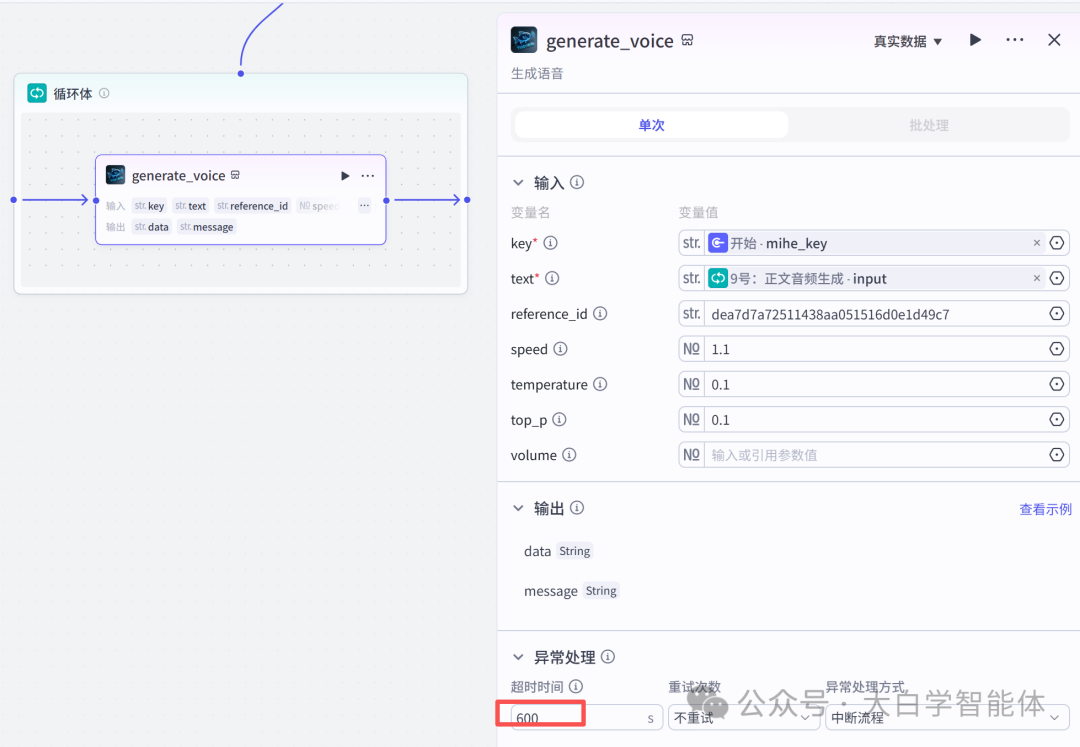The image size is (1080, 747).
Task: Run the generate_voice node on canvas
Action: pos(345,176)
